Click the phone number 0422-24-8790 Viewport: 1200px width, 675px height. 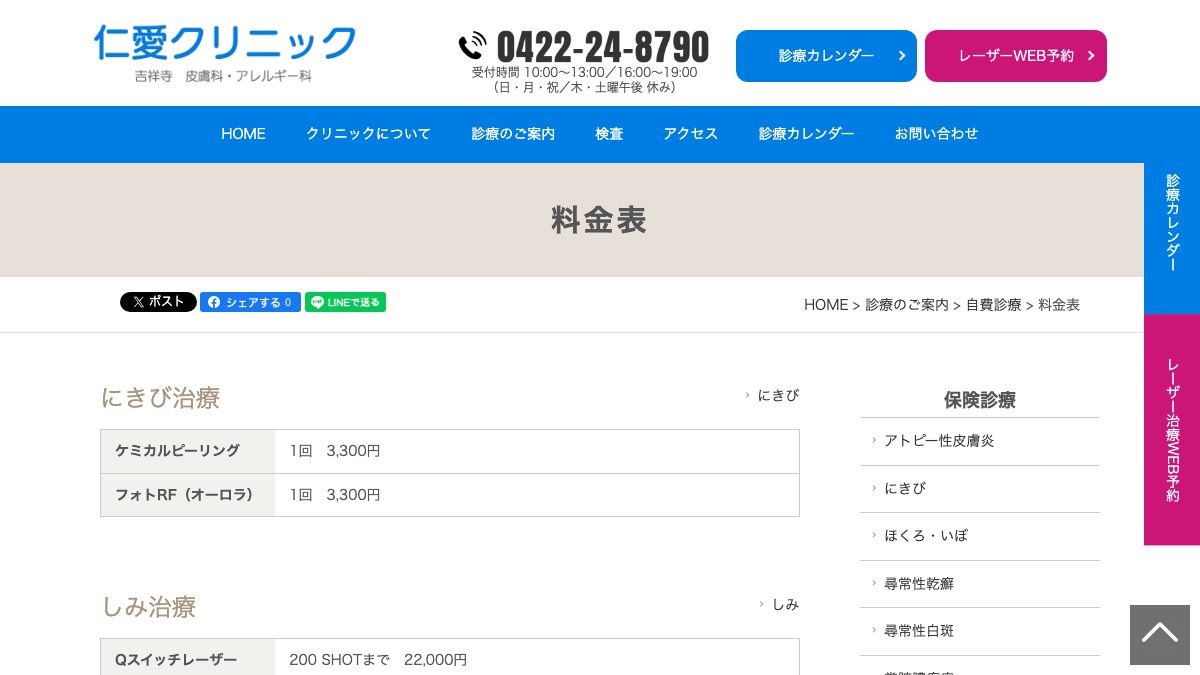tap(603, 47)
